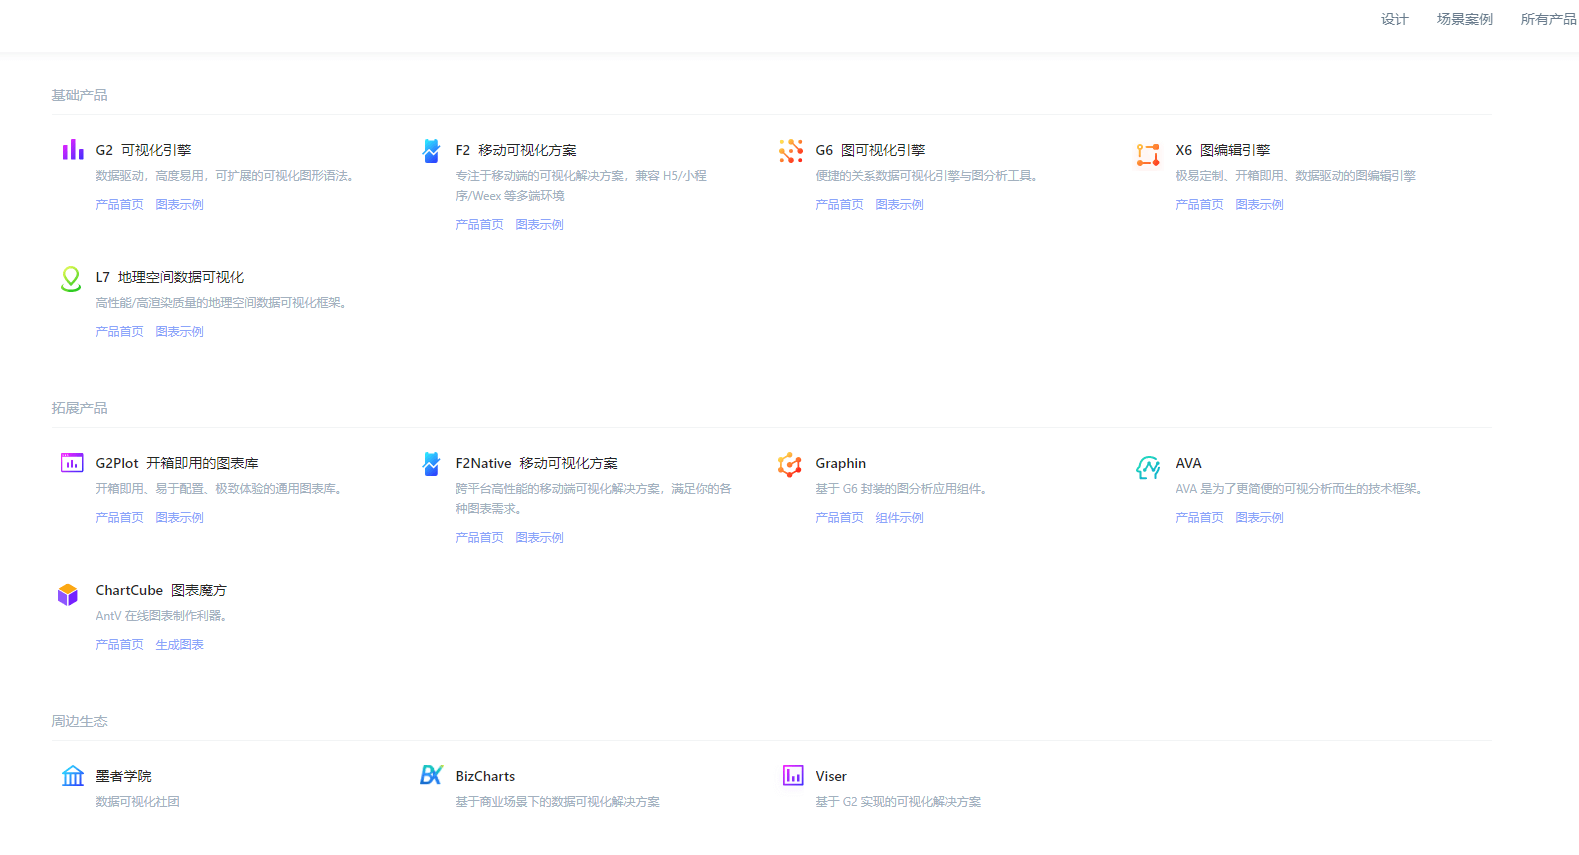Open G6 图表示例 link
This screenshot has width=1579, height=855.
(x=899, y=204)
